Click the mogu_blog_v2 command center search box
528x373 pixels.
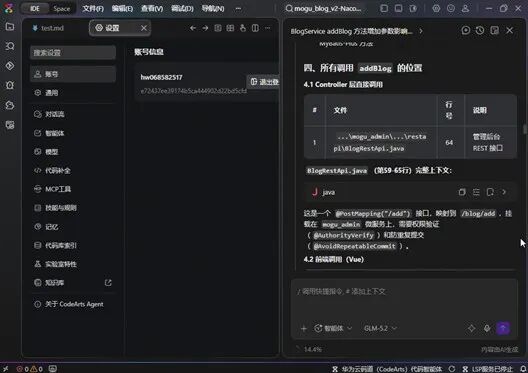pos(323,8)
